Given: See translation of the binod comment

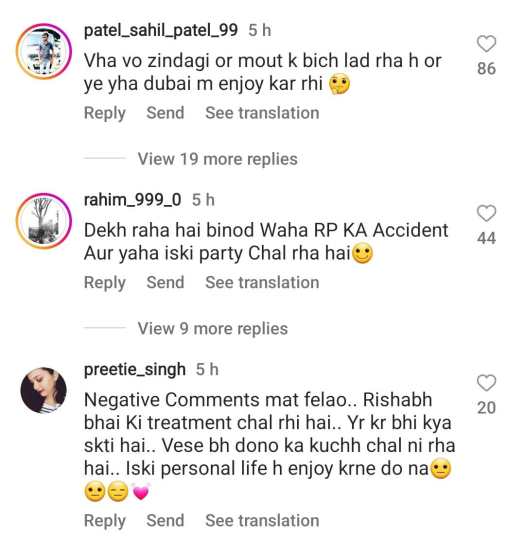Looking at the screenshot, I should coord(262,282).
